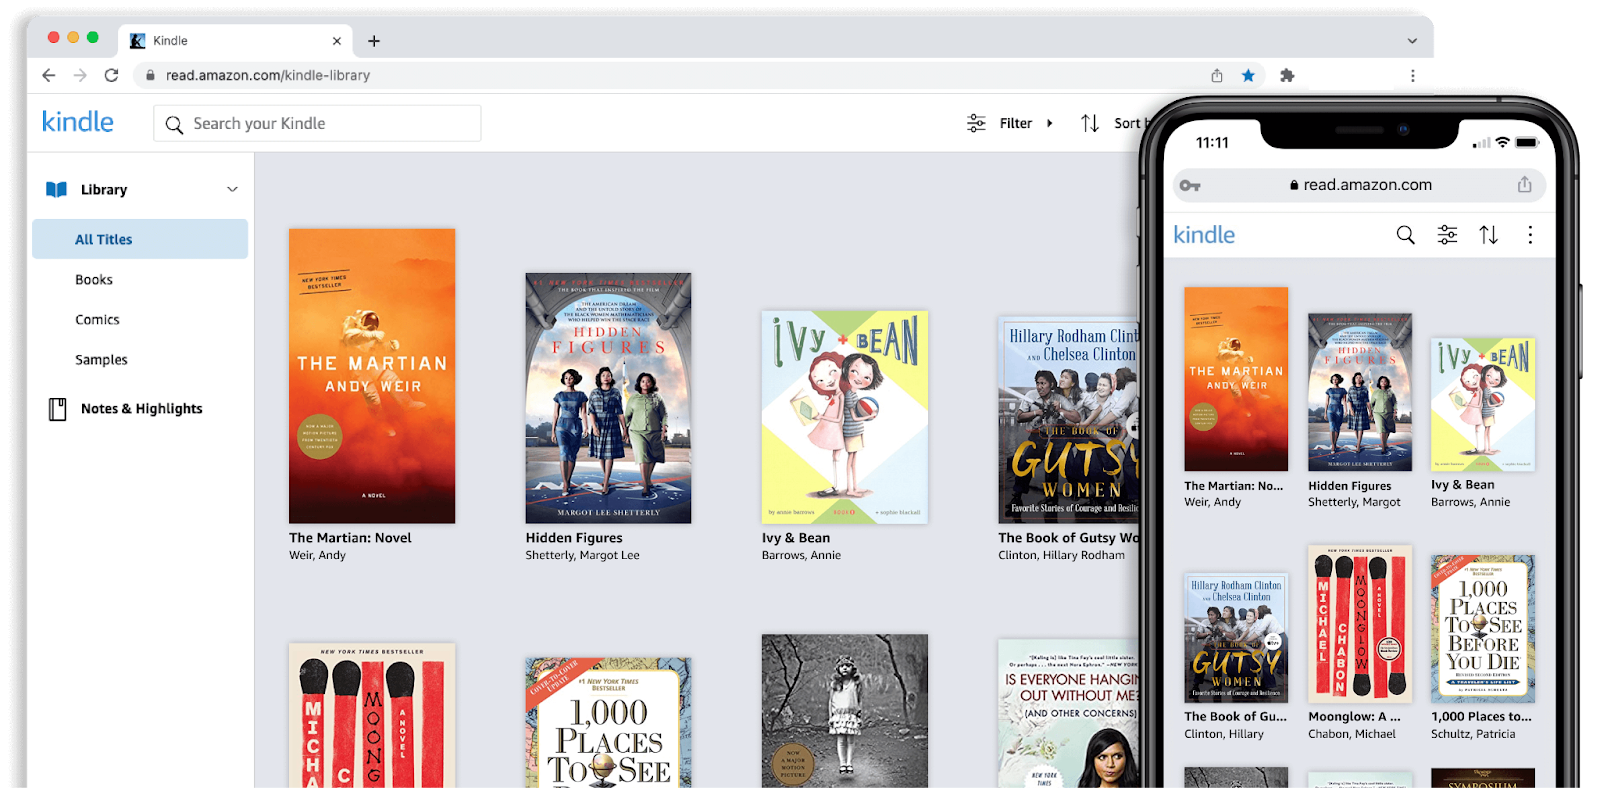This screenshot has height=788, width=1600.
Task: Tap 'Chabon, Michael' author on phone
Action: tap(1352, 734)
